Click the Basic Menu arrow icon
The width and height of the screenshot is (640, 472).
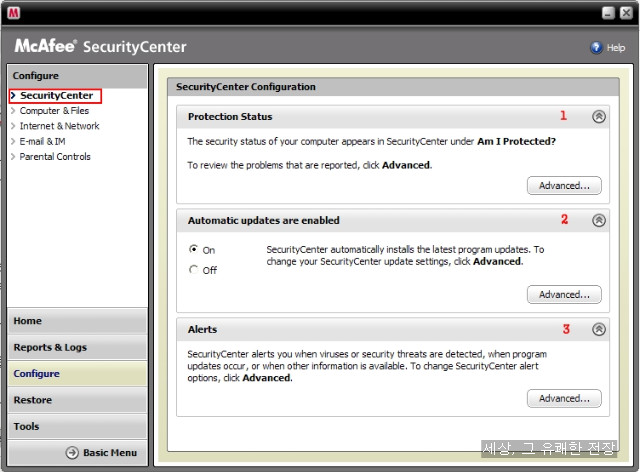tap(72, 453)
